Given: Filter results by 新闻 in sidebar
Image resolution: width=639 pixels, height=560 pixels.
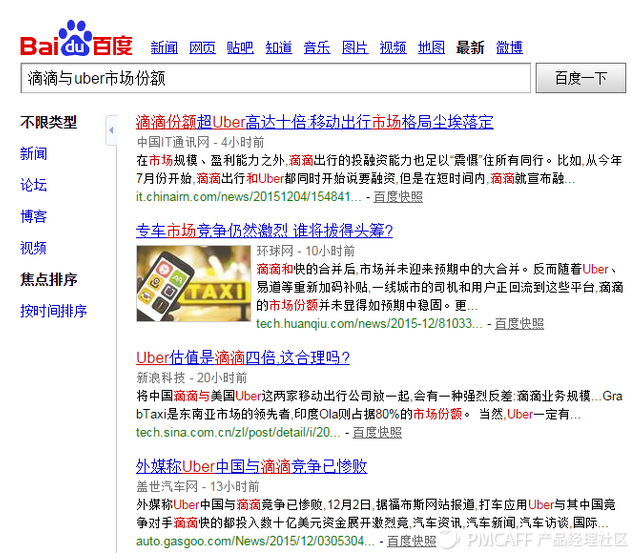Looking at the screenshot, I should click(x=33, y=154).
